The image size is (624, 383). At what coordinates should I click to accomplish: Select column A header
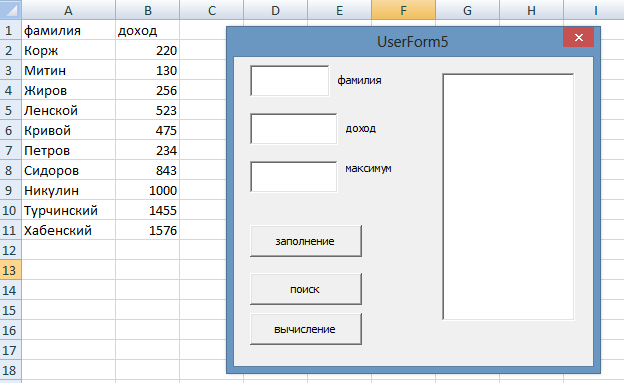point(68,10)
